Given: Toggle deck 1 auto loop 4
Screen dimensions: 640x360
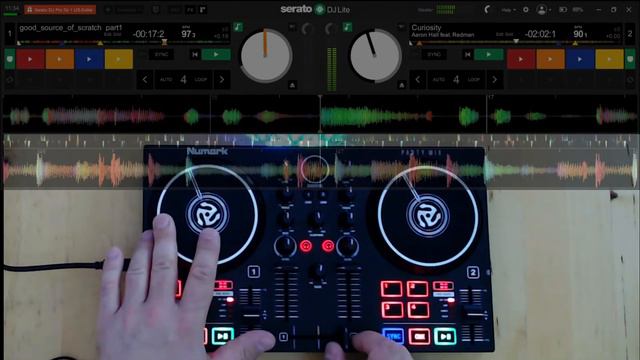Looking at the screenshot, I should 183,80.
